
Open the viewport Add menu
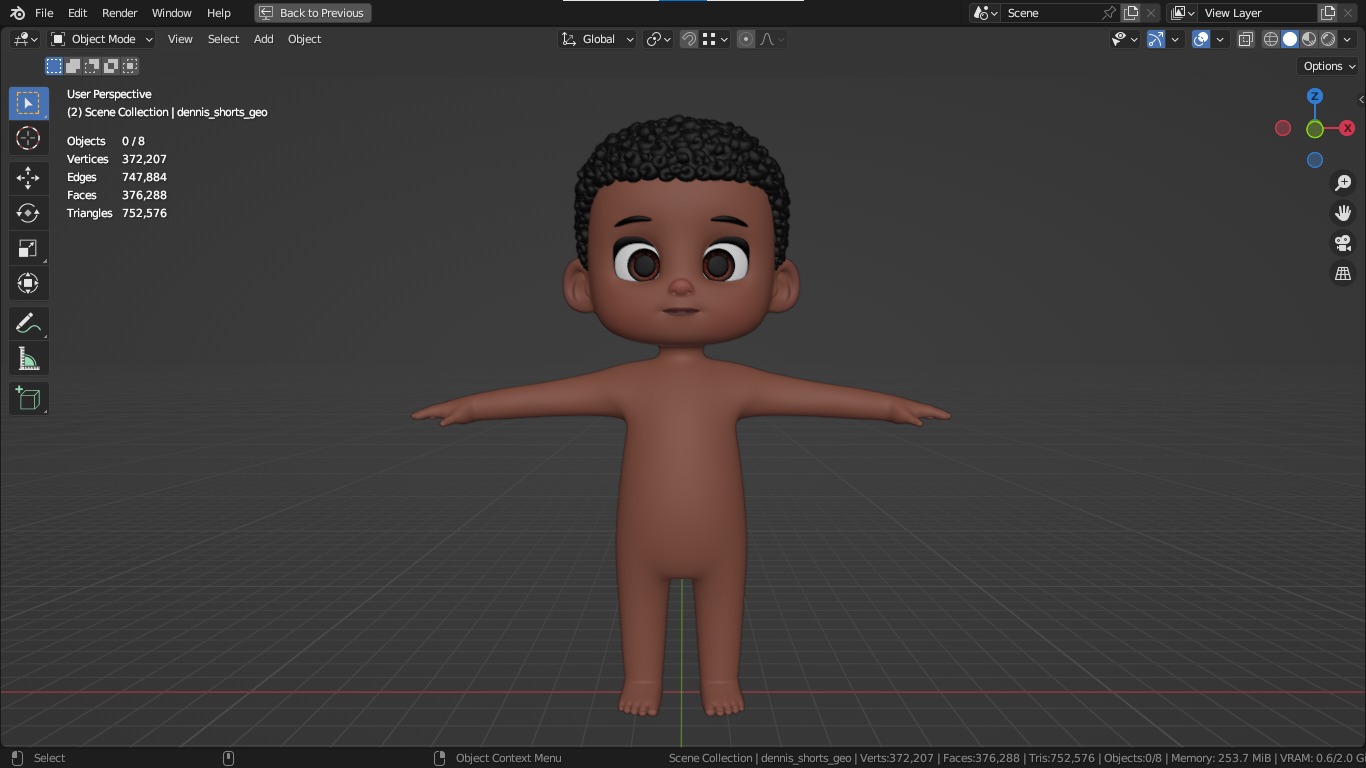(263, 39)
